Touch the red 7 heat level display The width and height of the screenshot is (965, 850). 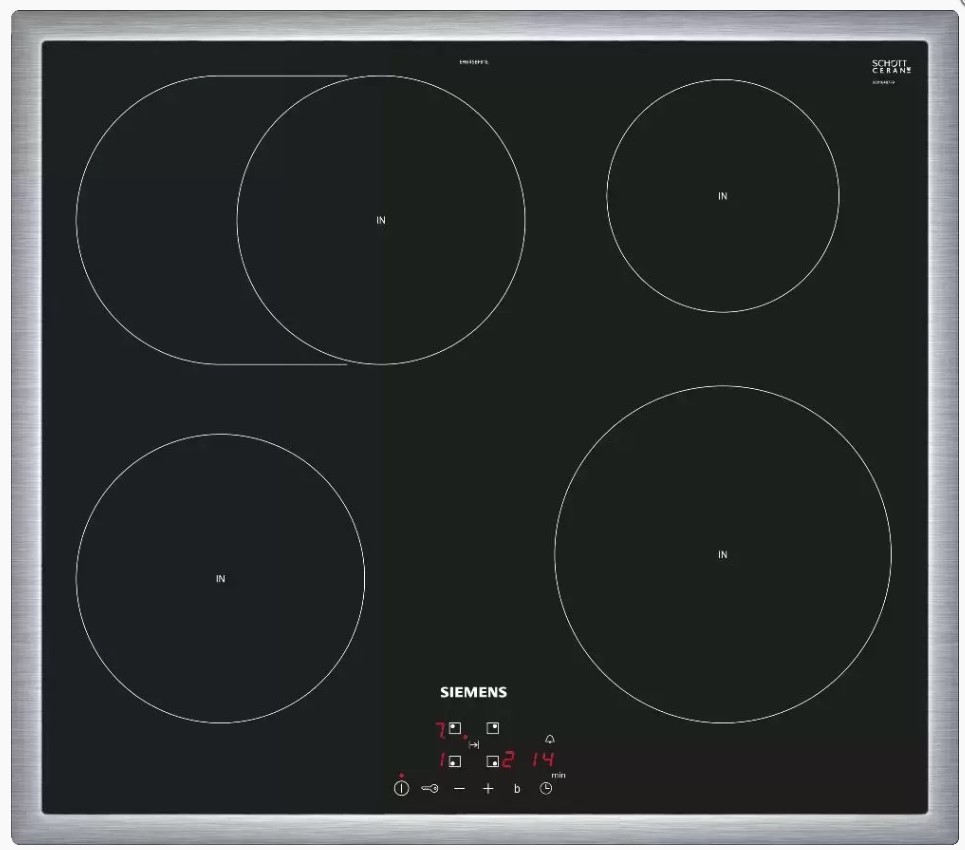438,728
